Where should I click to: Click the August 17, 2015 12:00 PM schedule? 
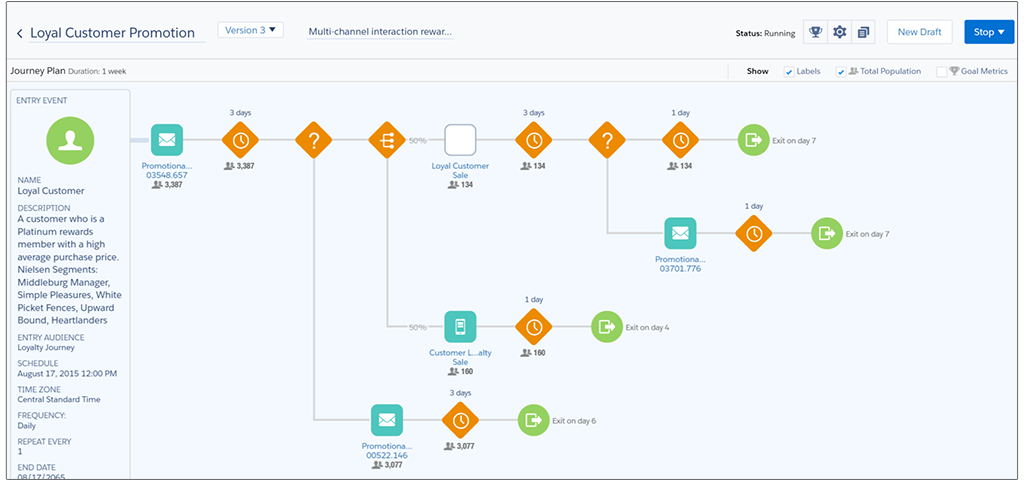coord(67,374)
